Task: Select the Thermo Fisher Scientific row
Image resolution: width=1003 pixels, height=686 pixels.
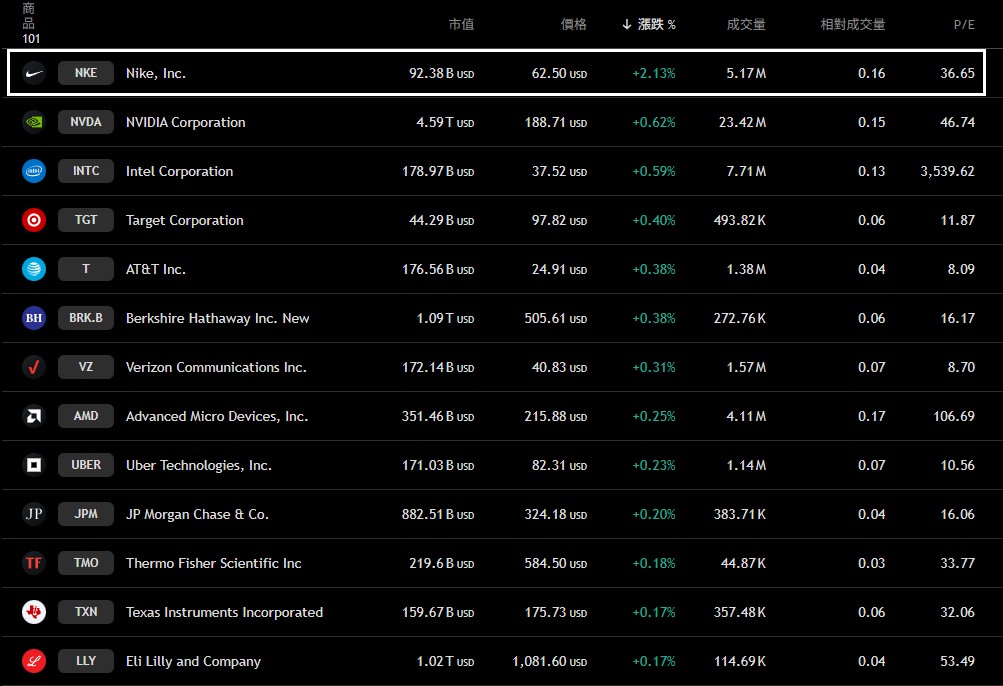Action: click(x=500, y=563)
